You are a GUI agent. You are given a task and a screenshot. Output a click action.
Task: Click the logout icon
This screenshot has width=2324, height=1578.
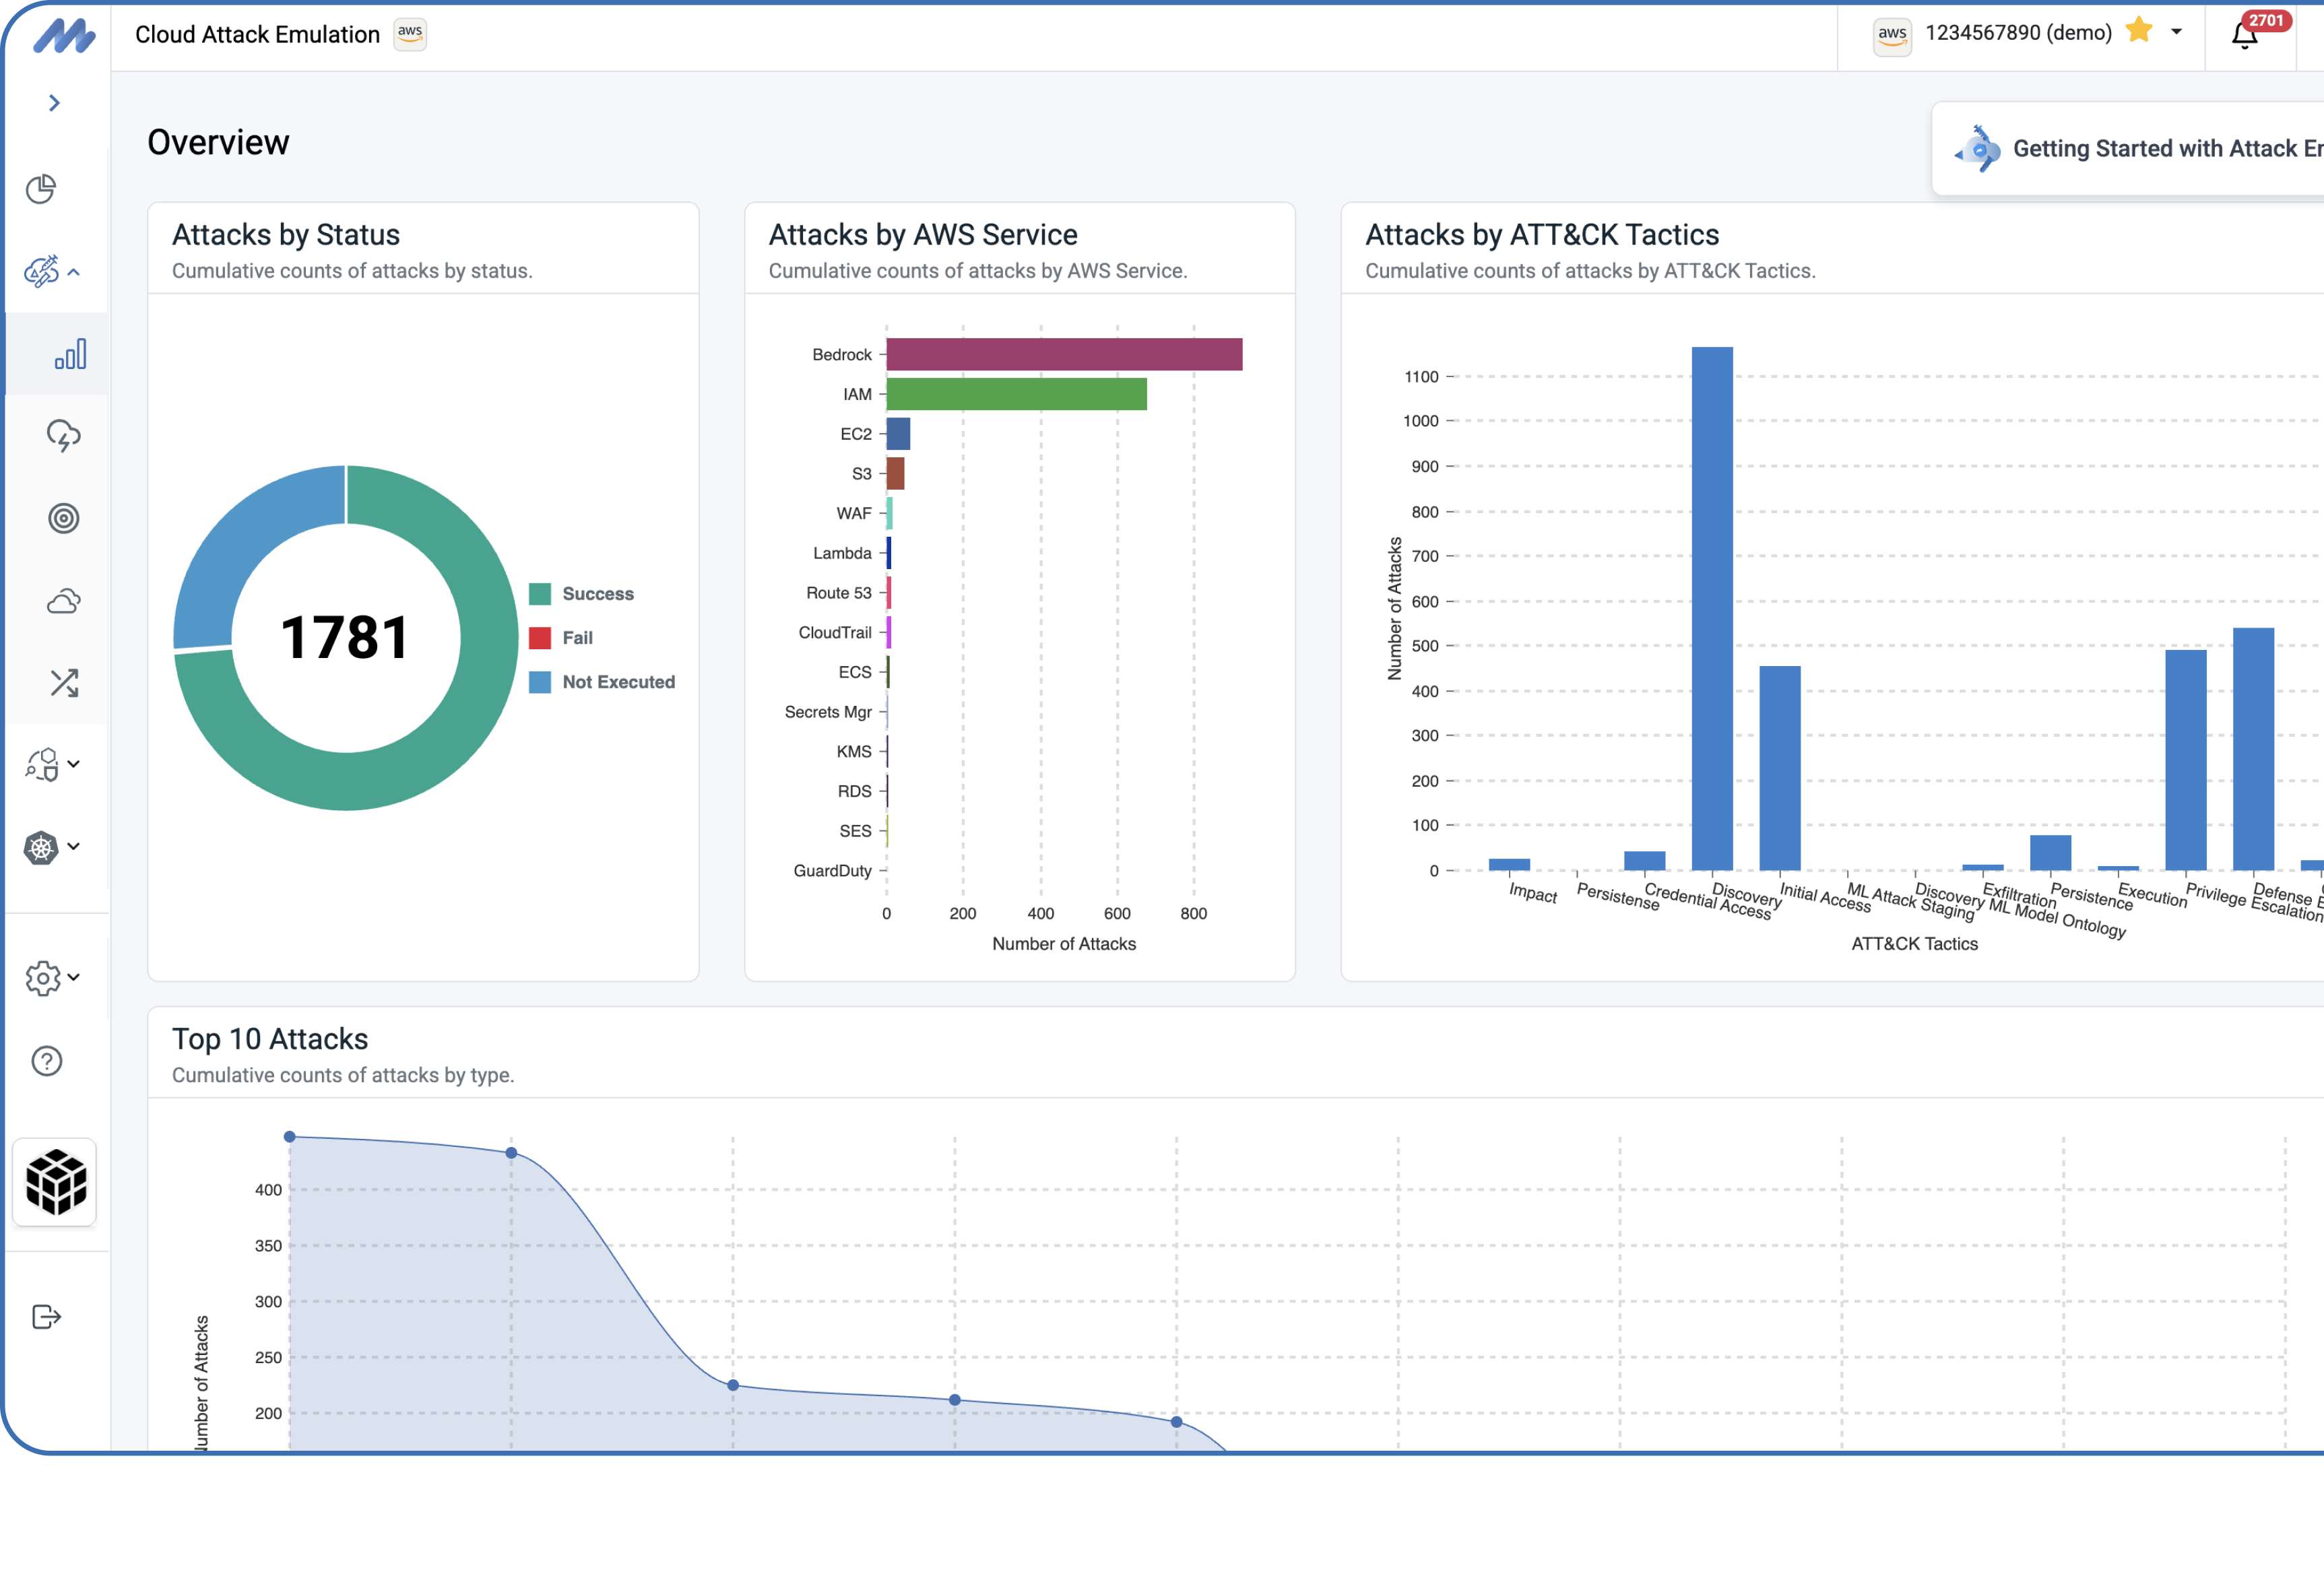coord(47,1317)
